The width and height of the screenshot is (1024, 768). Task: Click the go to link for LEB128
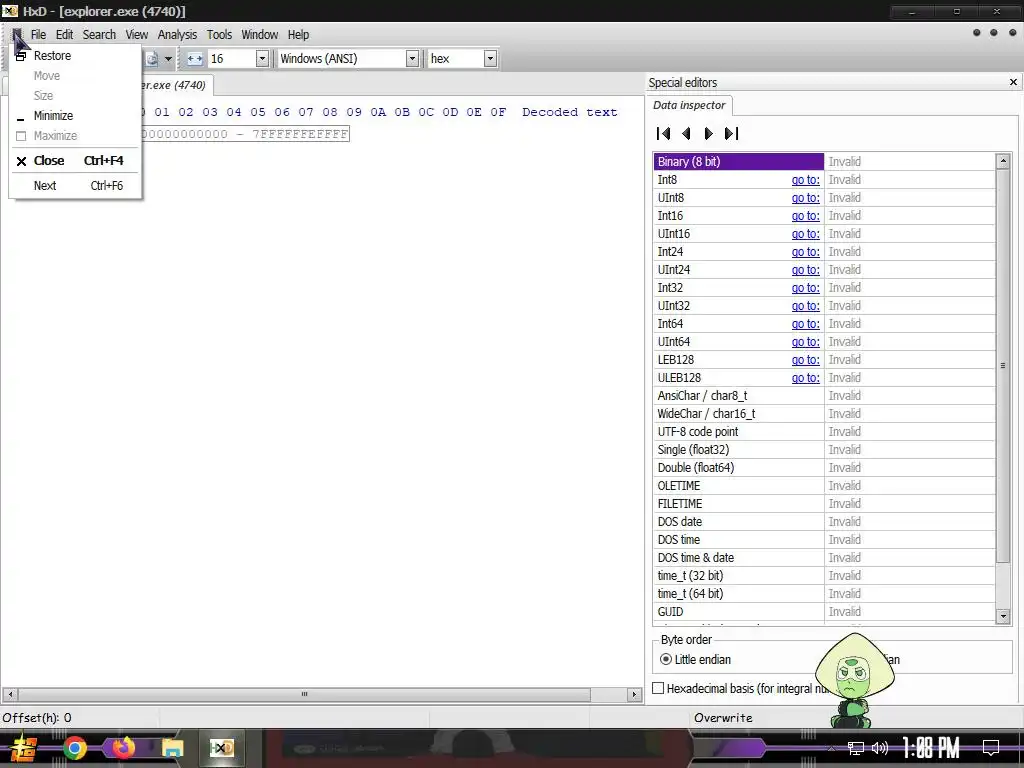click(x=805, y=360)
